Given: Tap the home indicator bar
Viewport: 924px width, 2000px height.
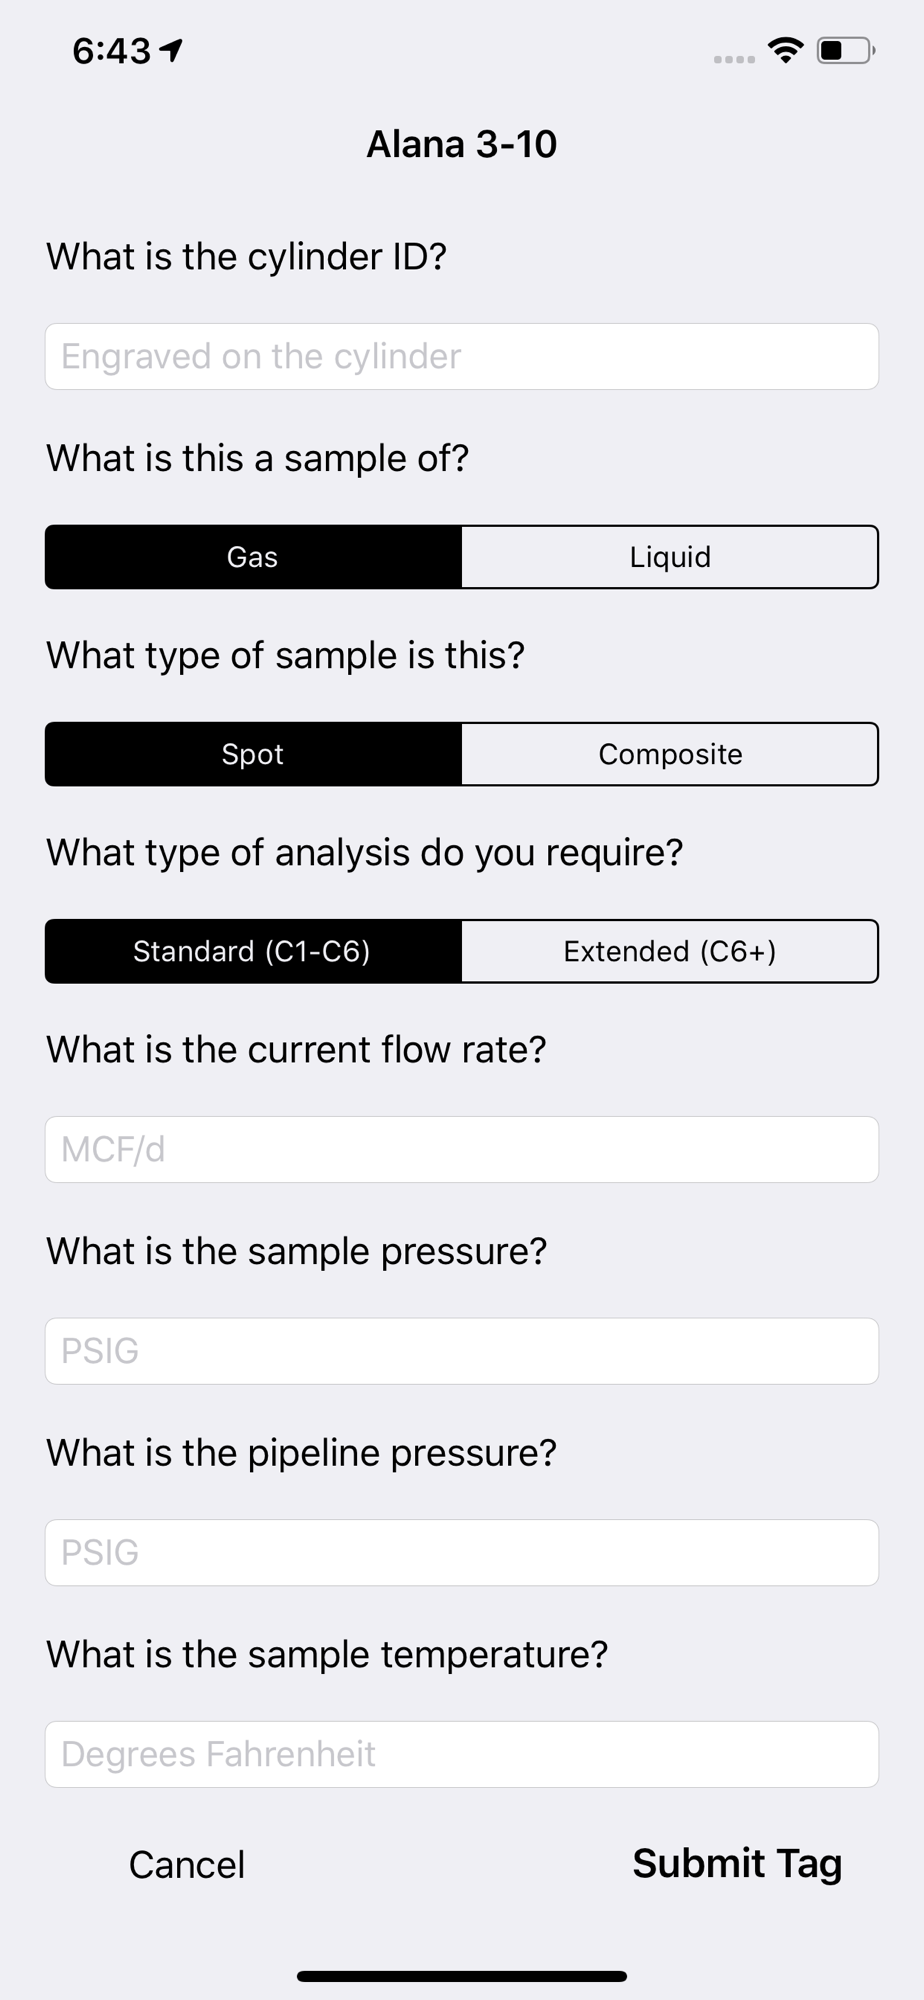Looking at the screenshot, I should [x=462, y=1976].
